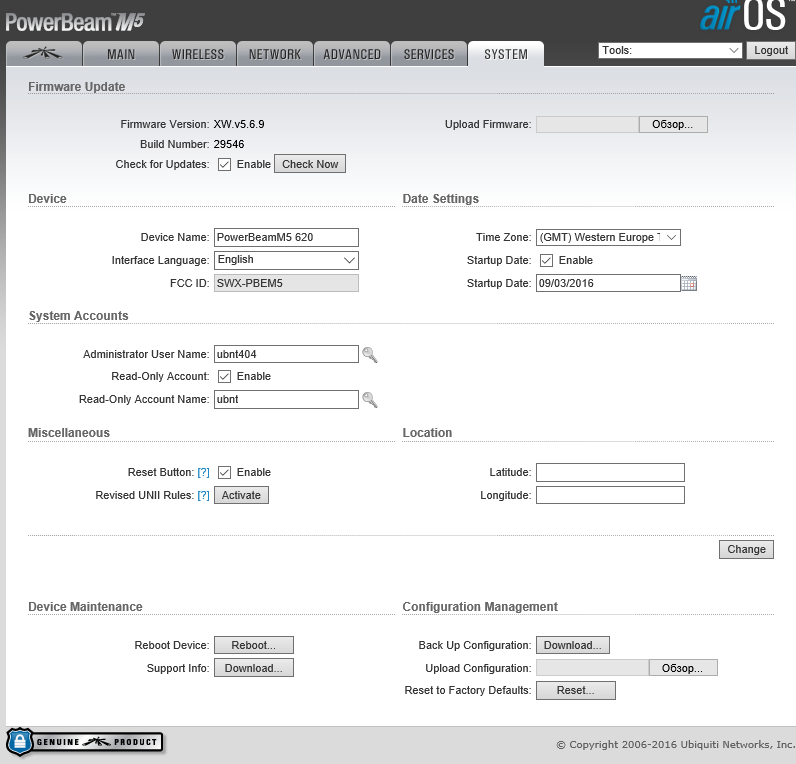
Task: Open the Interface Language dropdown
Action: point(286,260)
